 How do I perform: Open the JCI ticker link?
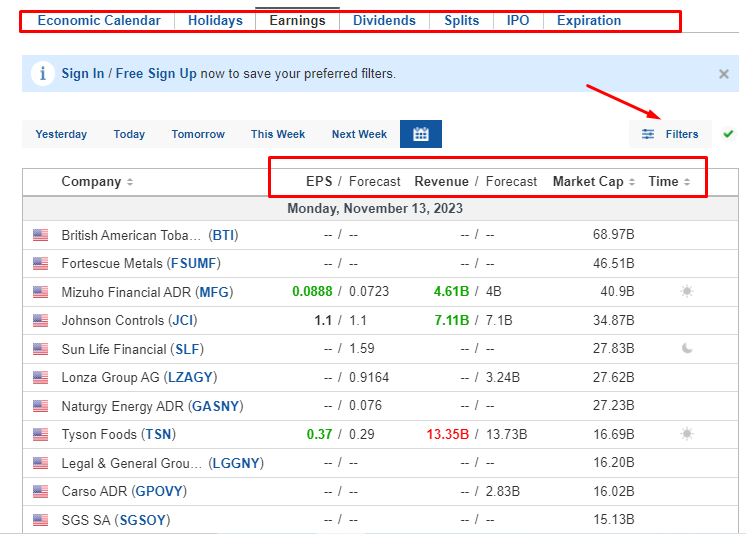pos(183,320)
